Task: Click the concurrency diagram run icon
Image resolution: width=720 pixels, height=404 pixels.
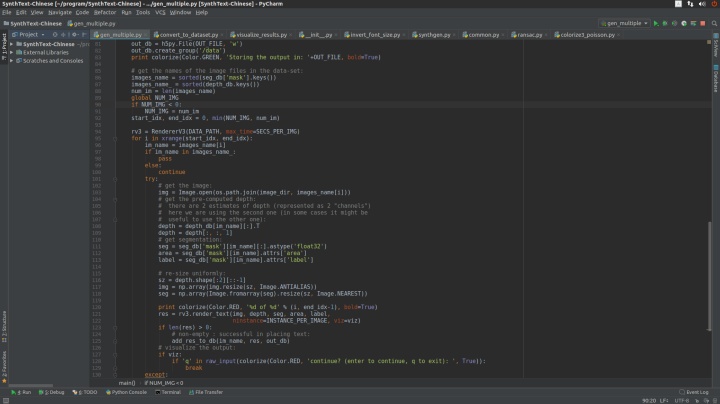Action: click(x=693, y=23)
